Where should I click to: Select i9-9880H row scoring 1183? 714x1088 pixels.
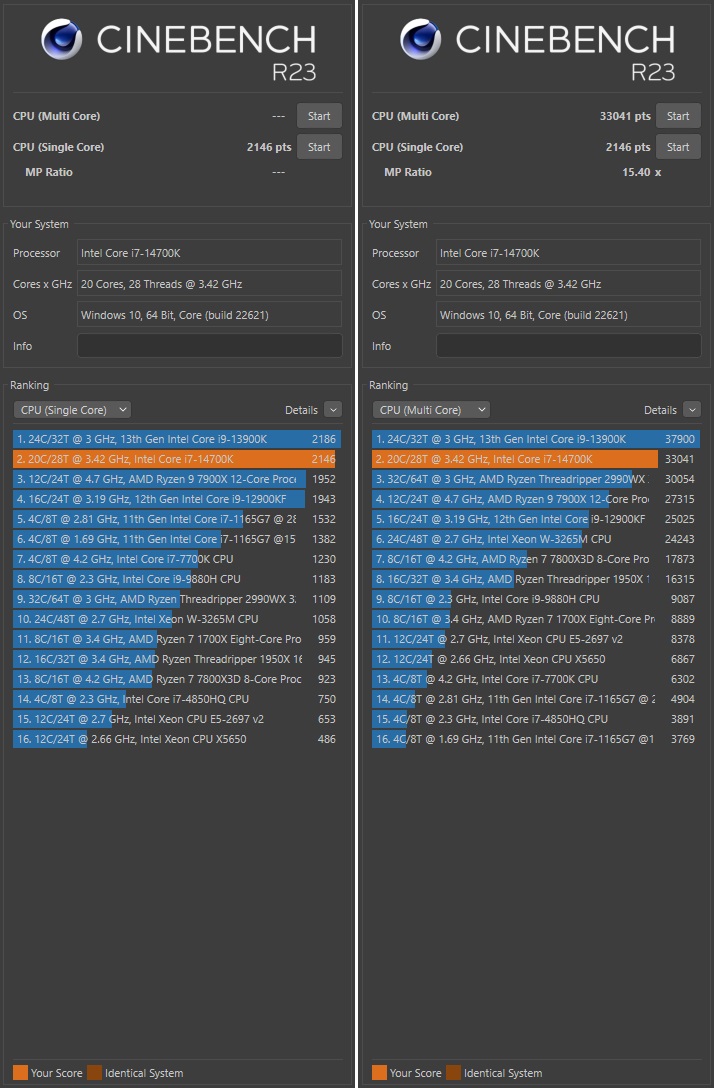176,579
